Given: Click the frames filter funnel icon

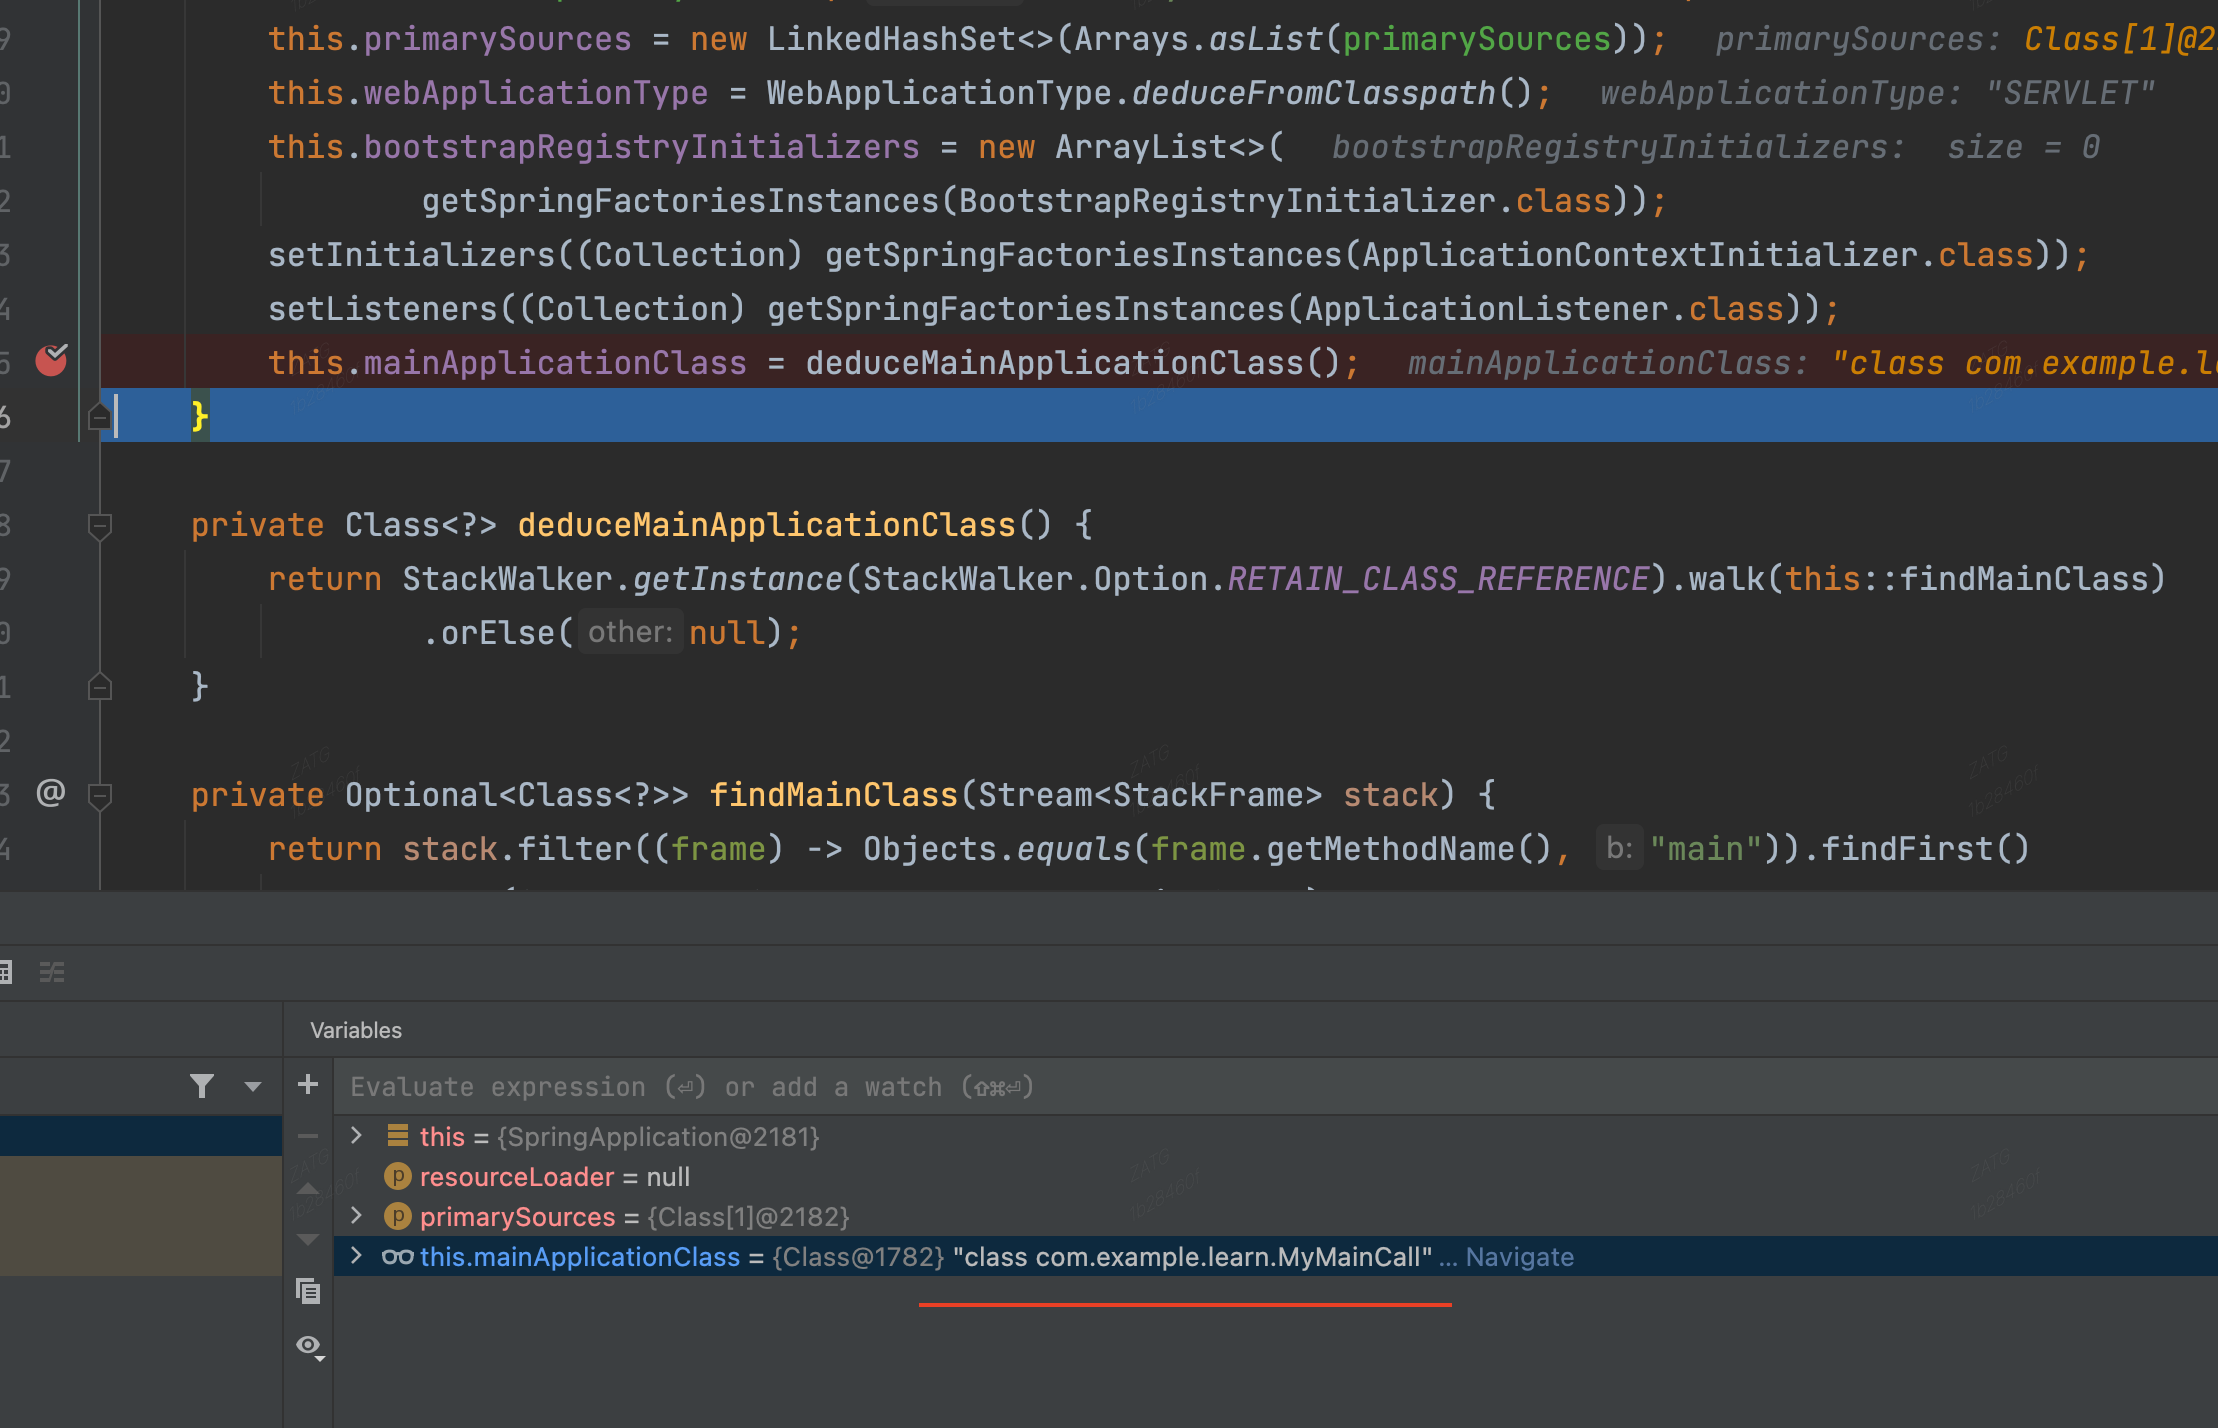Looking at the screenshot, I should point(202,1086).
